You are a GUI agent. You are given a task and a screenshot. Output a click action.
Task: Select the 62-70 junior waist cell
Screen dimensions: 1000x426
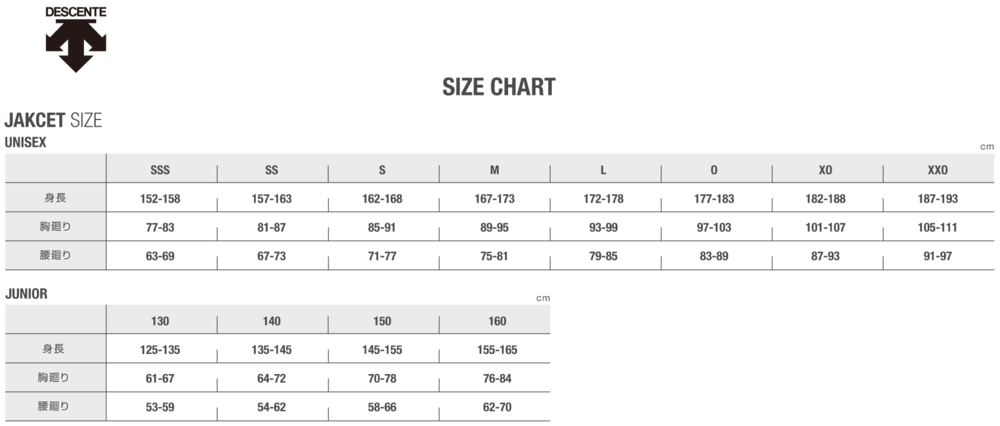(494, 407)
